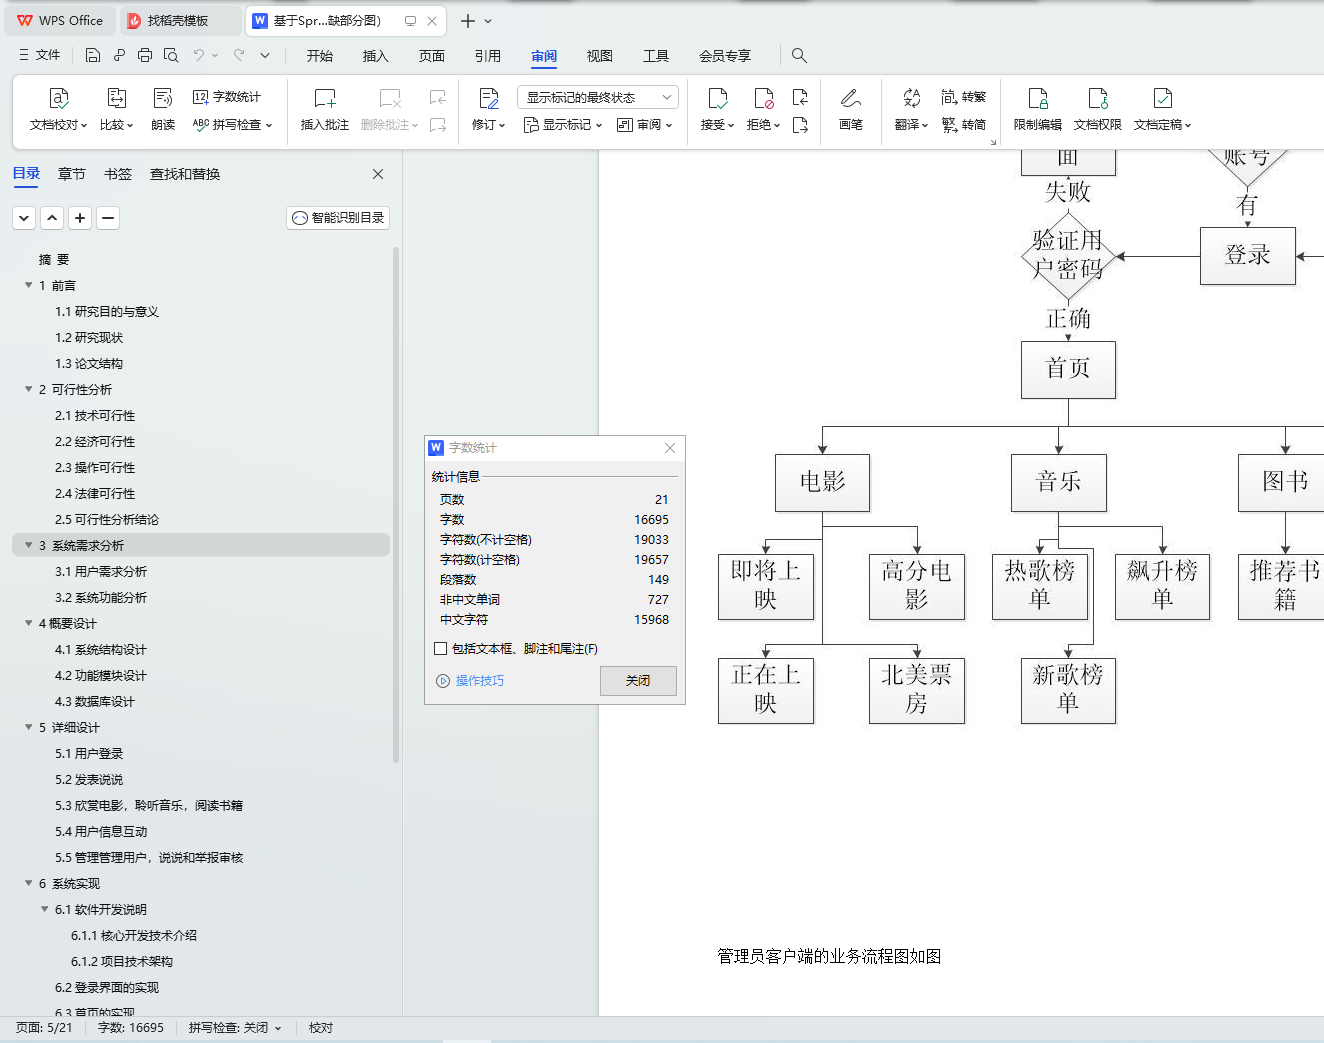
Task: Expand outline levels with down-chevron button
Action: click(25, 218)
